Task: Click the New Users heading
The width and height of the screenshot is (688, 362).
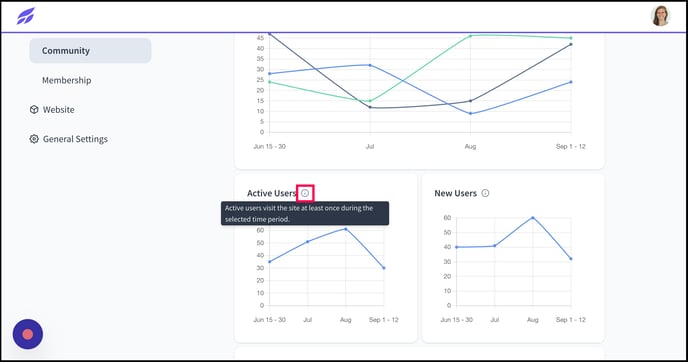Action: [x=455, y=193]
